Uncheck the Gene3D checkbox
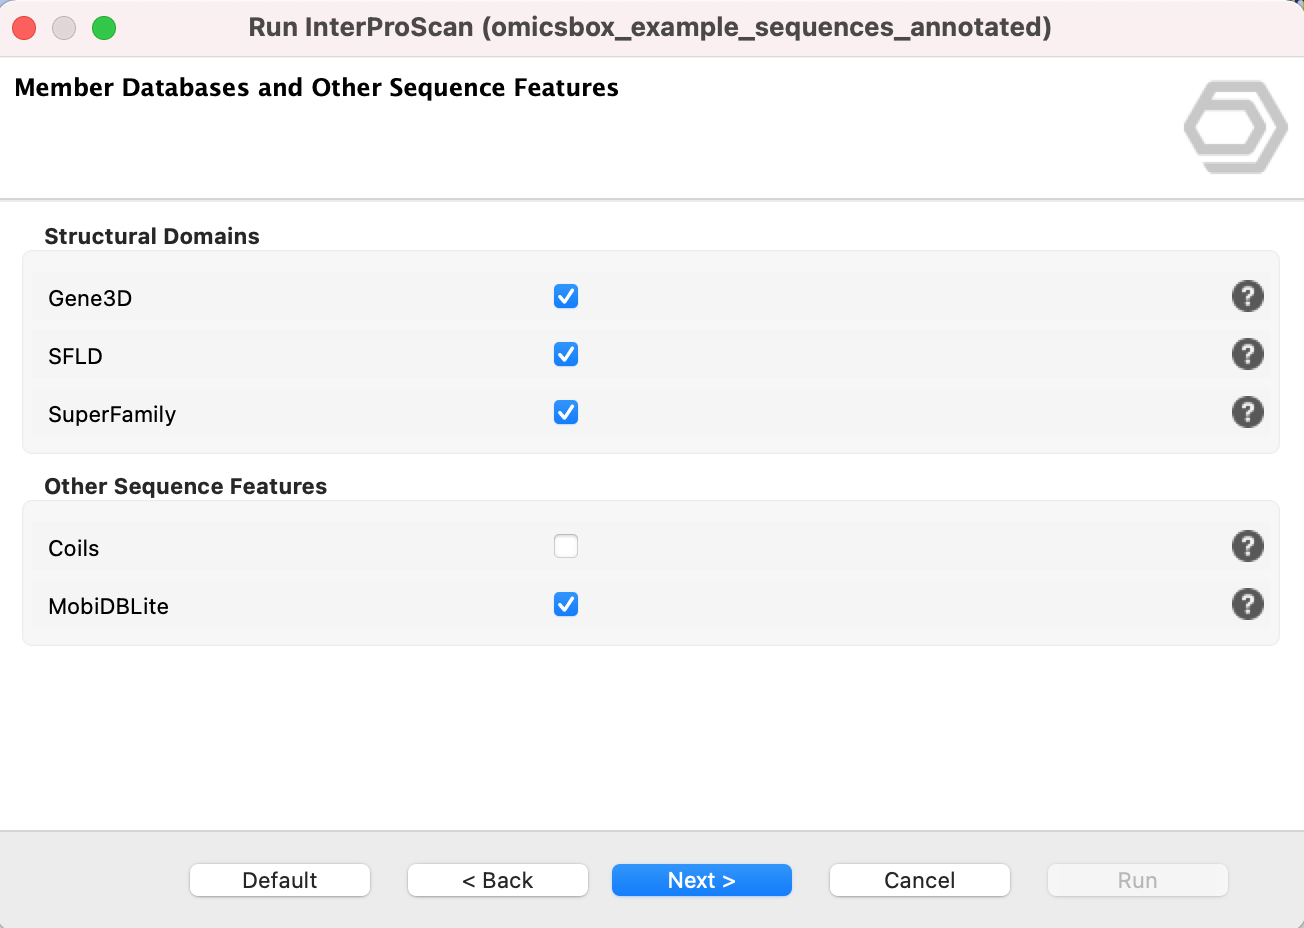1304x928 pixels. pos(566,297)
